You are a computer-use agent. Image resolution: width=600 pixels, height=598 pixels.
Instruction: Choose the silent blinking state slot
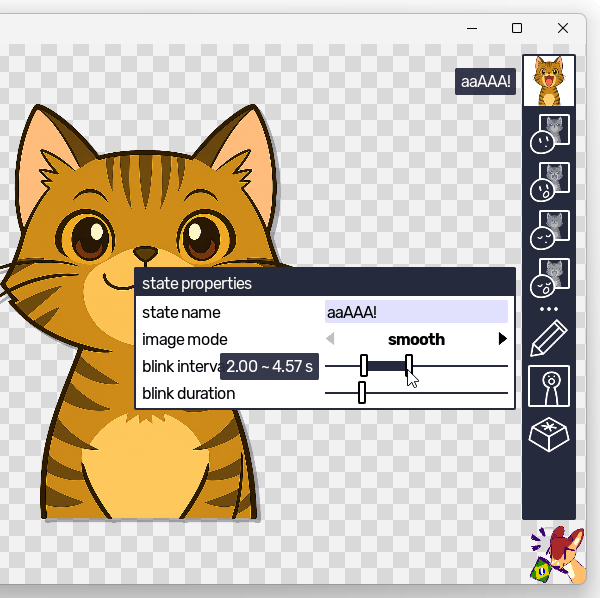[x=549, y=229]
